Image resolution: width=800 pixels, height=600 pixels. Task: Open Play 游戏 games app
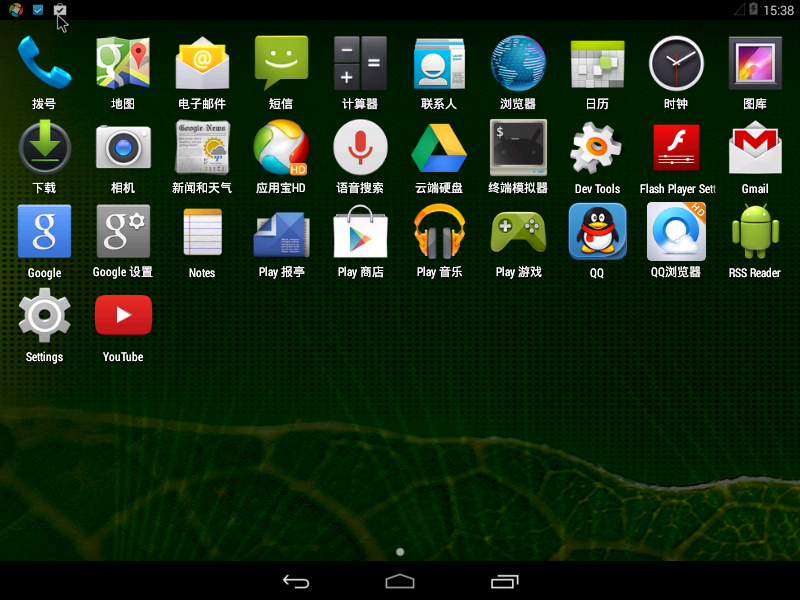coord(518,233)
